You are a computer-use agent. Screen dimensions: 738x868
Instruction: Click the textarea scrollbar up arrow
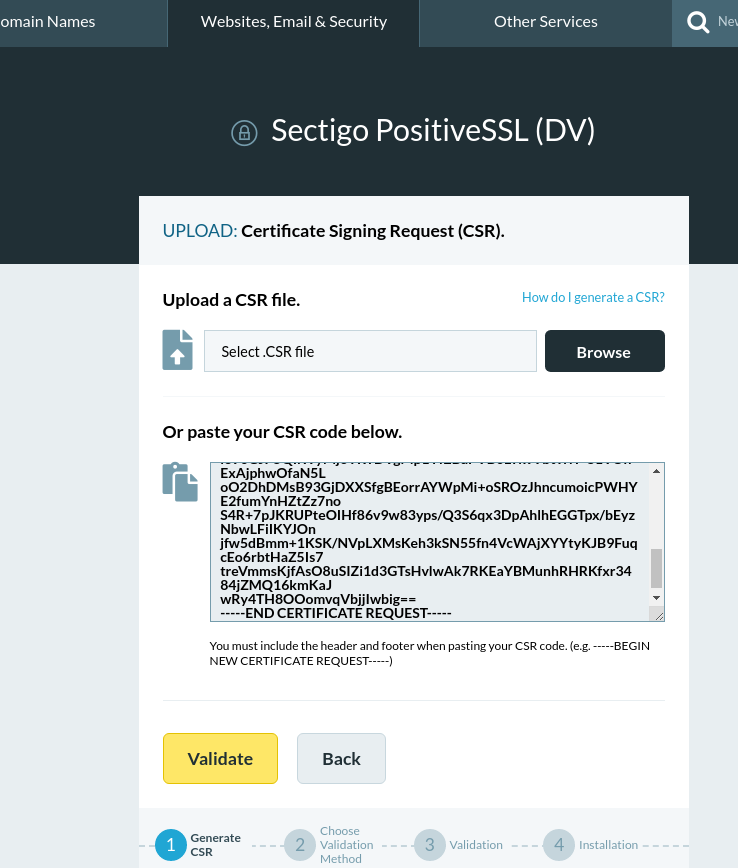(656, 471)
